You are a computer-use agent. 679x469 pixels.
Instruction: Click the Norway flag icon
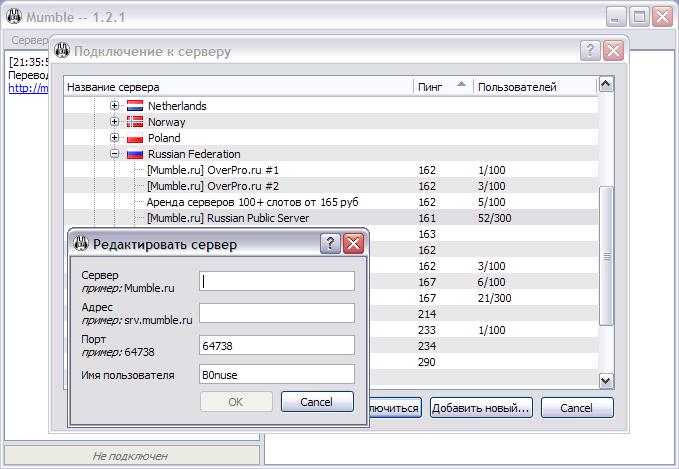pos(135,122)
